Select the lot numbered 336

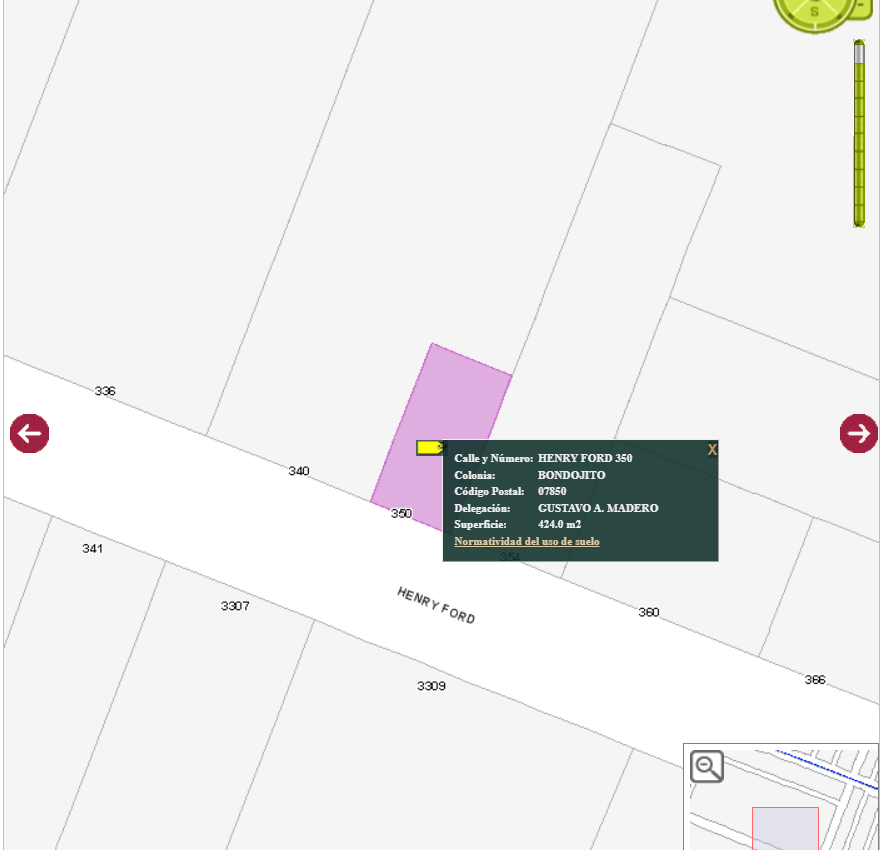point(105,391)
